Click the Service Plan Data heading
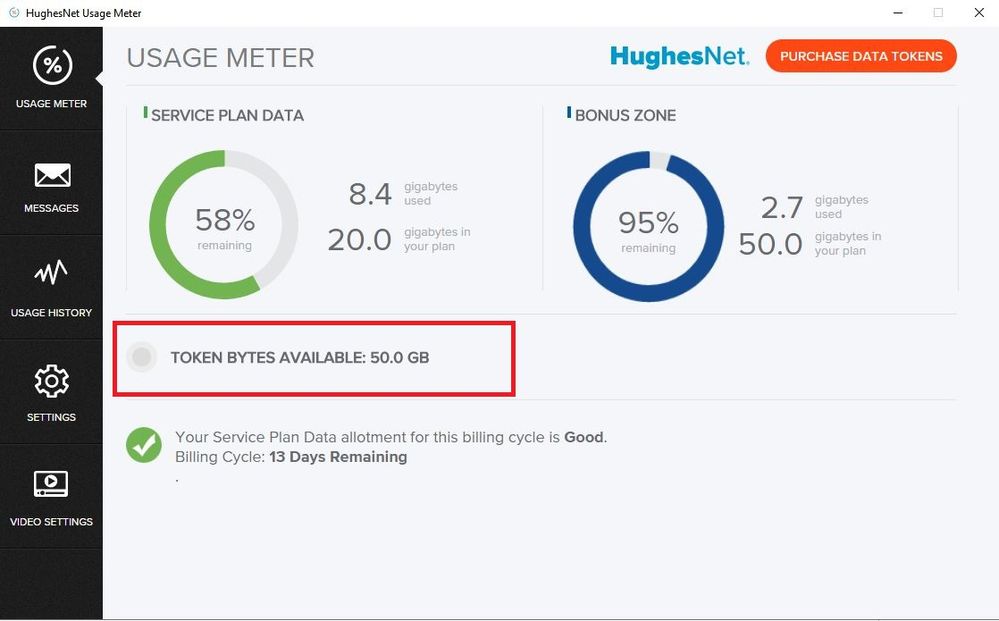The image size is (999, 621). [227, 115]
